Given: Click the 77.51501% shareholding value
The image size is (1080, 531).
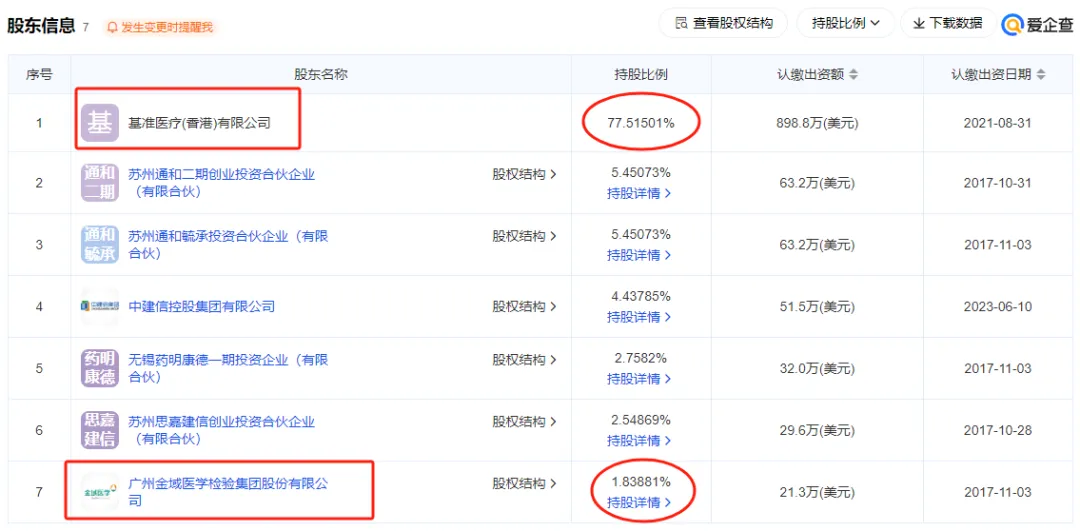Looking at the screenshot, I should (641, 123).
